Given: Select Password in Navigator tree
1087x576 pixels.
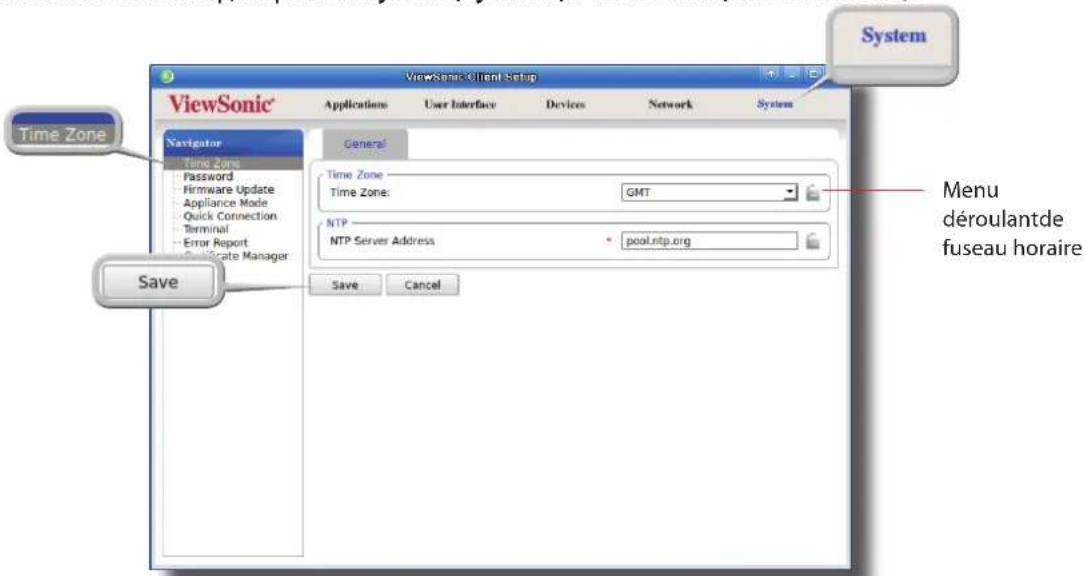Looking at the screenshot, I should tap(208, 177).
